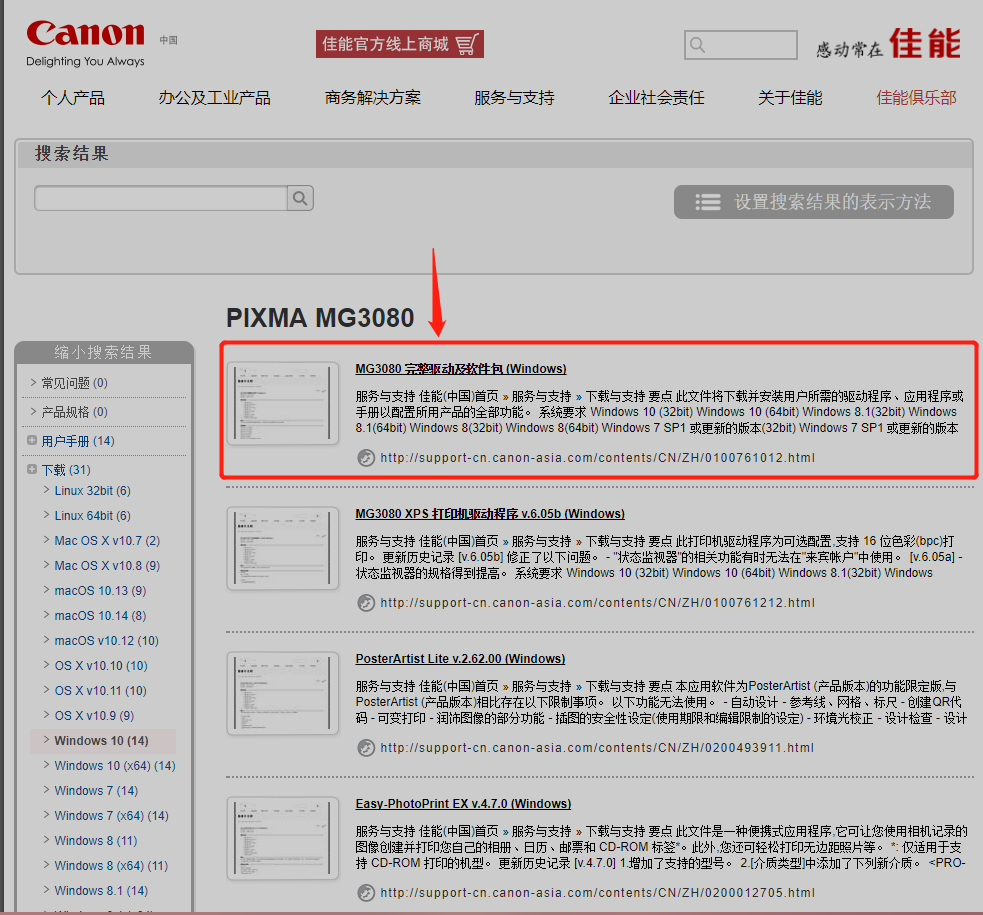Filter by Windows 10 (x64) (14)

click(115, 766)
